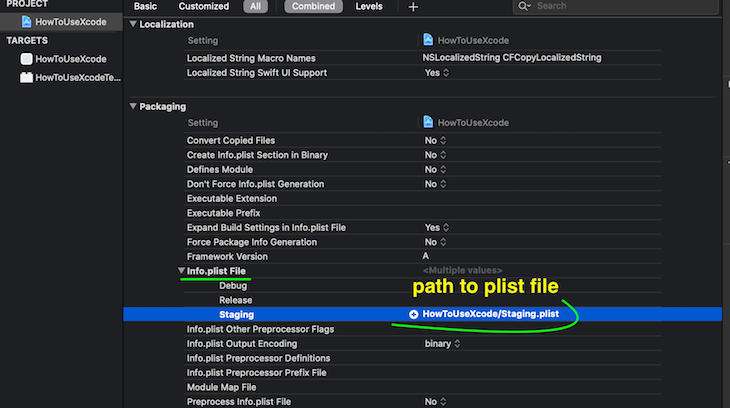Click the HowToUseXcode app target icon
The width and height of the screenshot is (730, 408).
[x=27, y=59]
